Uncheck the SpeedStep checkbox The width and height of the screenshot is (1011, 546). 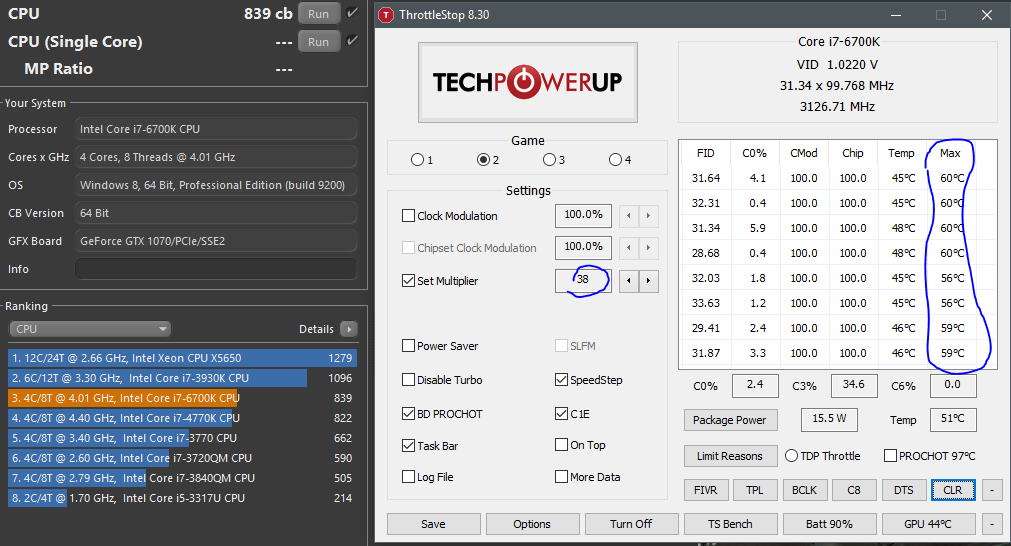pos(562,380)
